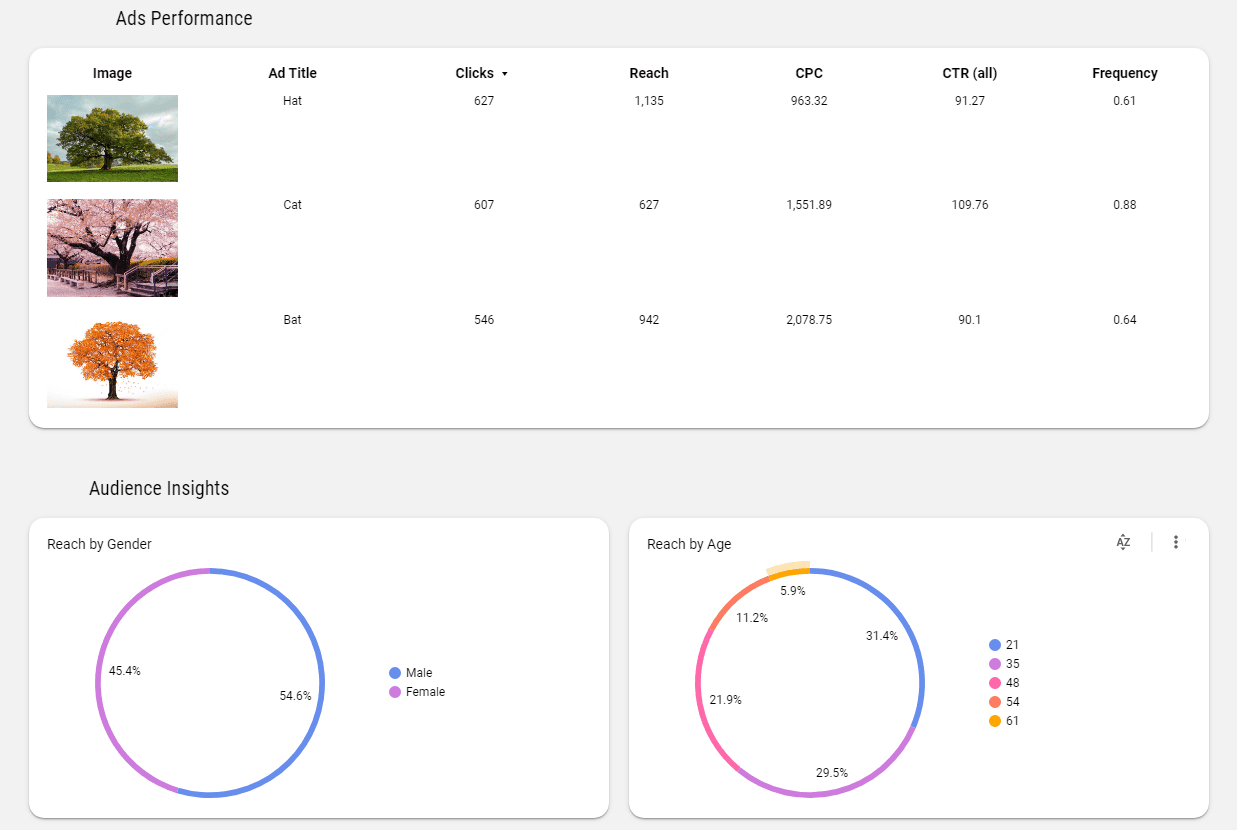Click the sort A-Z icon in Reach by Age

(x=1123, y=542)
